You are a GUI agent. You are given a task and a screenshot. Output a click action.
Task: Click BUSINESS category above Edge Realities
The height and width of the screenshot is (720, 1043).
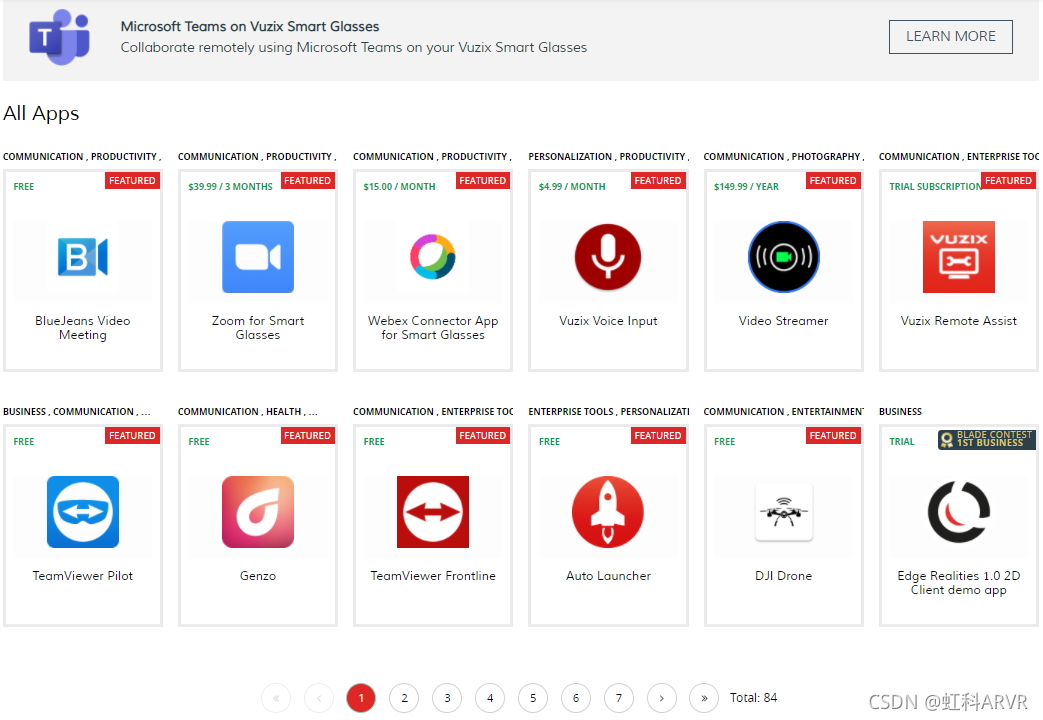tap(900, 411)
